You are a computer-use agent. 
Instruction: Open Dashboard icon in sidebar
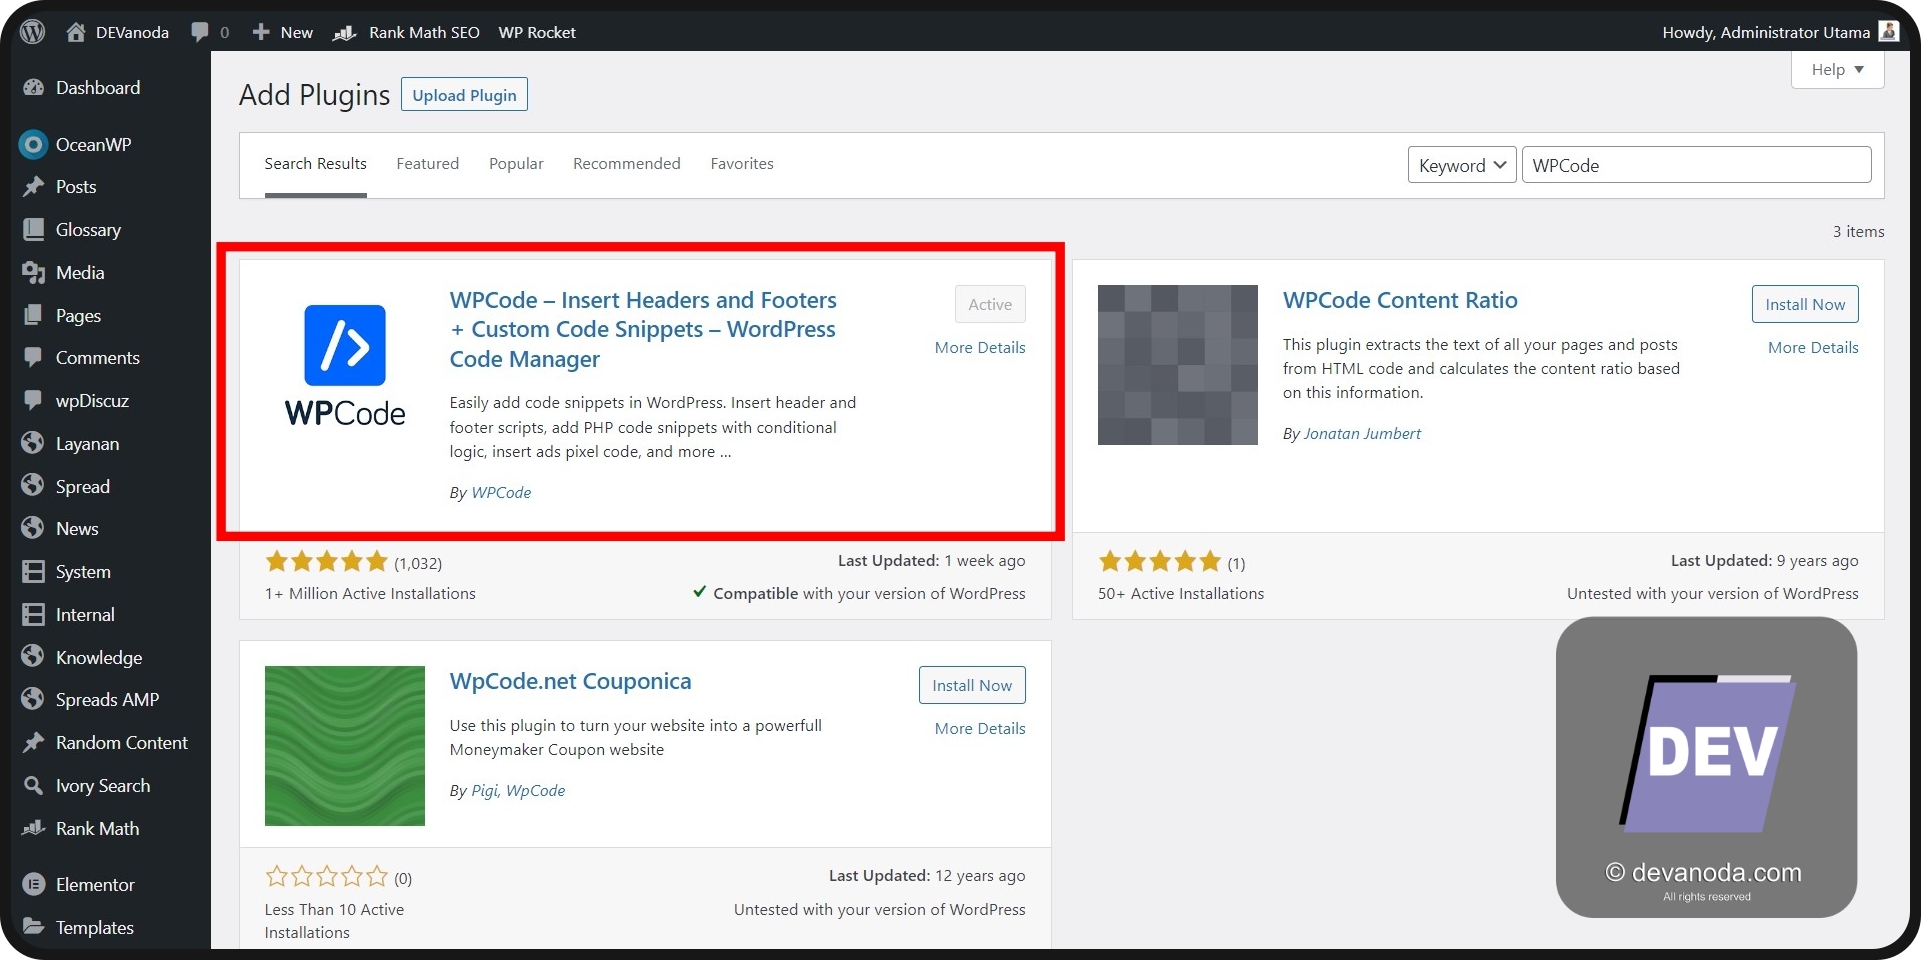point(34,88)
